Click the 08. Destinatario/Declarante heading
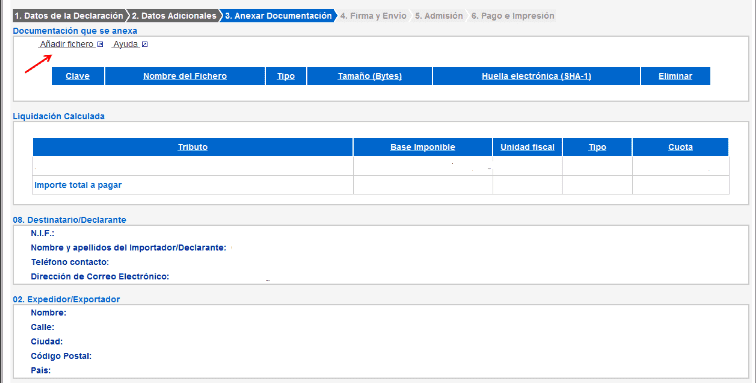 [x=69, y=220]
